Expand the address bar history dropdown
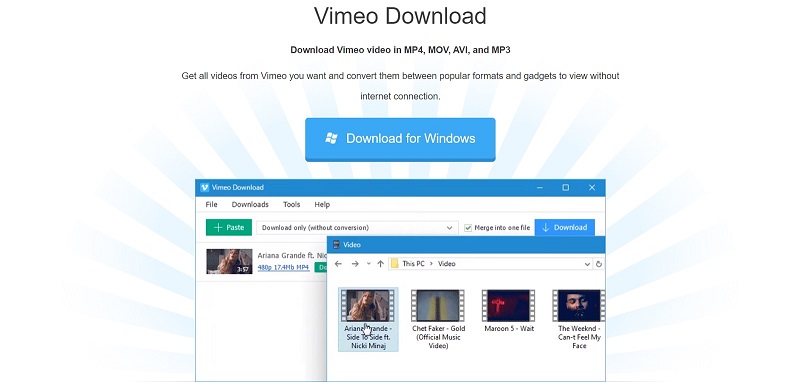 pos(587,264)
